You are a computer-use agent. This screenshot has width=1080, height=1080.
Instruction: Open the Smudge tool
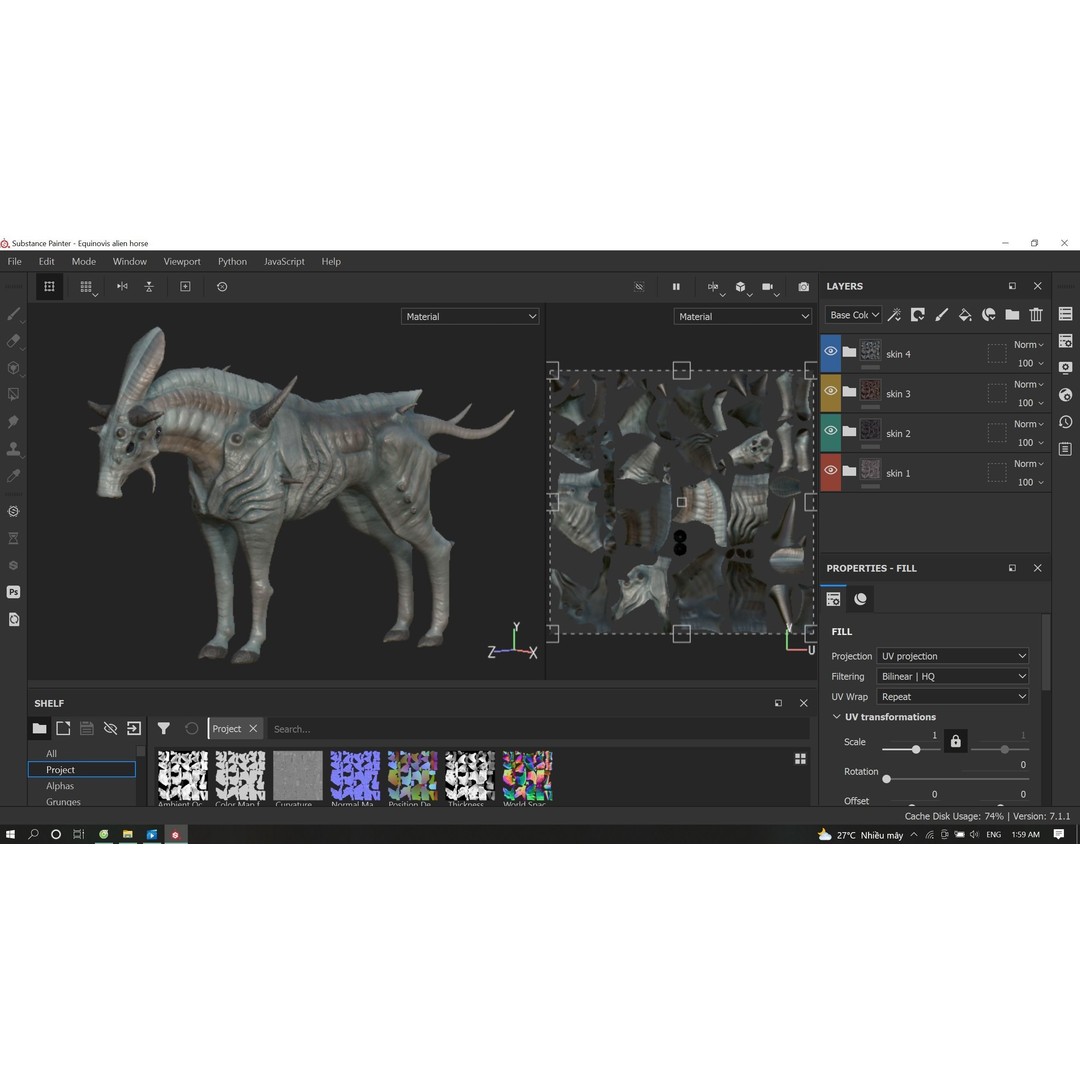13,420
